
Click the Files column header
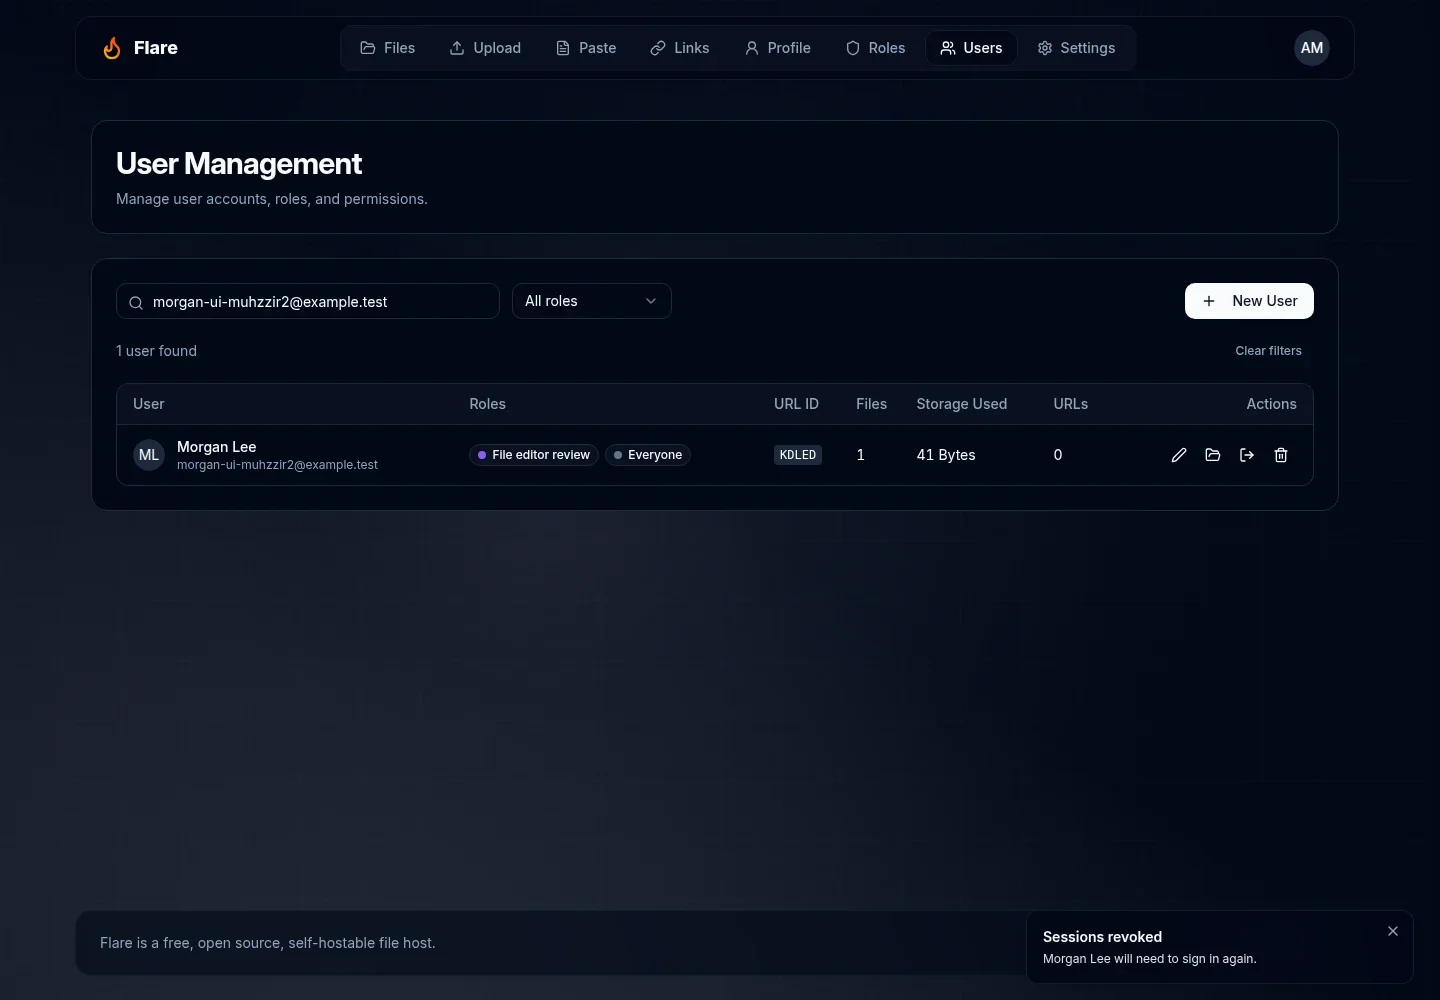(872, 404)
